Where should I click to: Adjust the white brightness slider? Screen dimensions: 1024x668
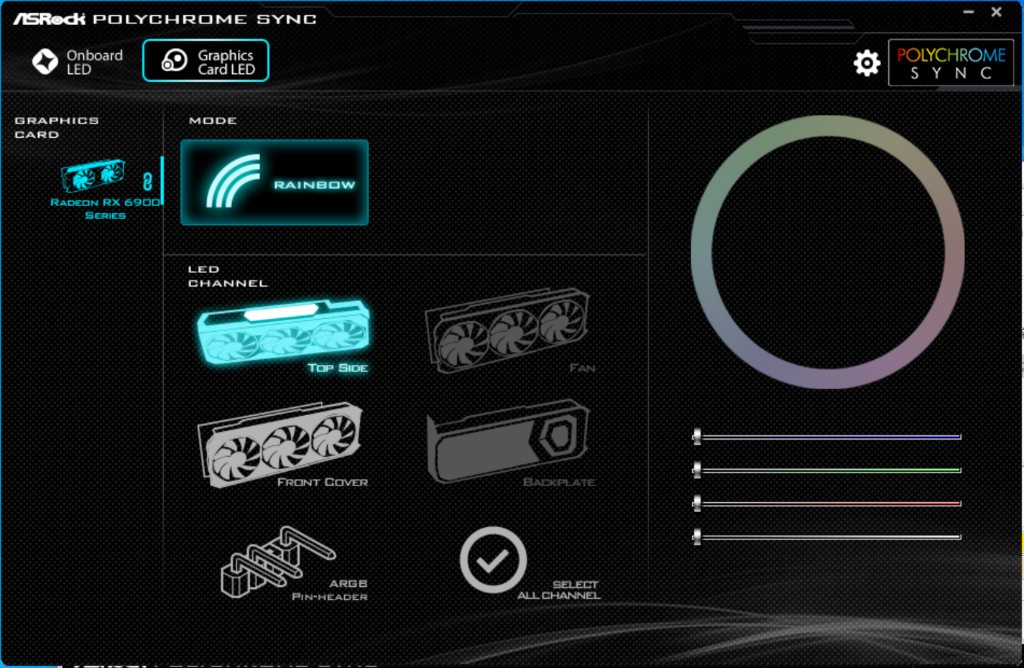click(x=827, y=537)
